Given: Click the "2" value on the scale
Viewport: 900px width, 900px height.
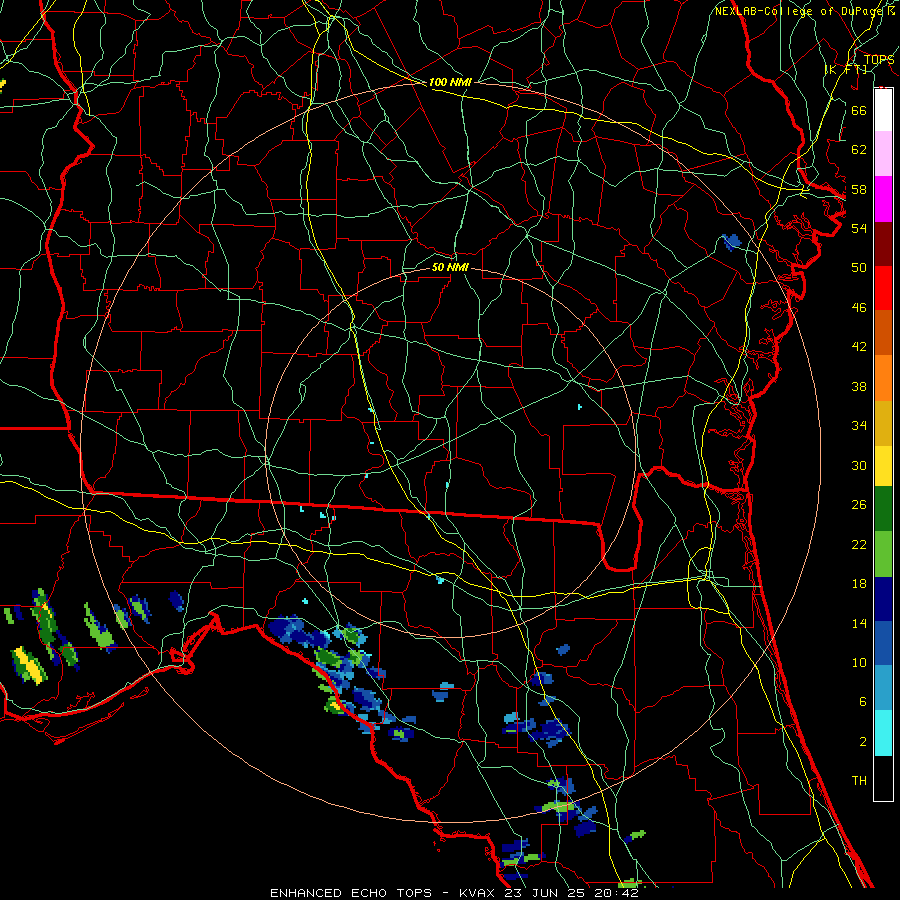Looking at the screenshot, I should coord(862,742).
